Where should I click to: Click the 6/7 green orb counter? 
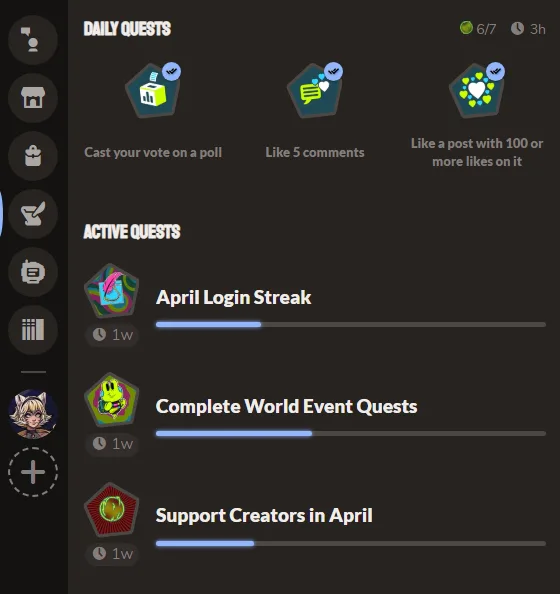[477, 28]
